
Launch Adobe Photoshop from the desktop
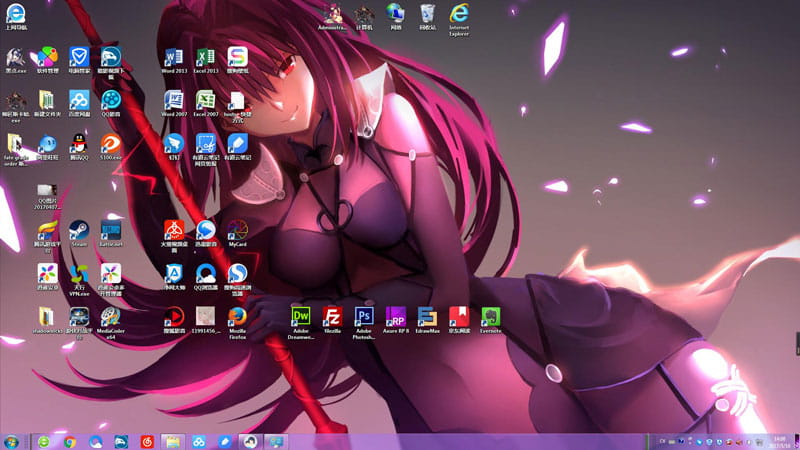[364, 317]
